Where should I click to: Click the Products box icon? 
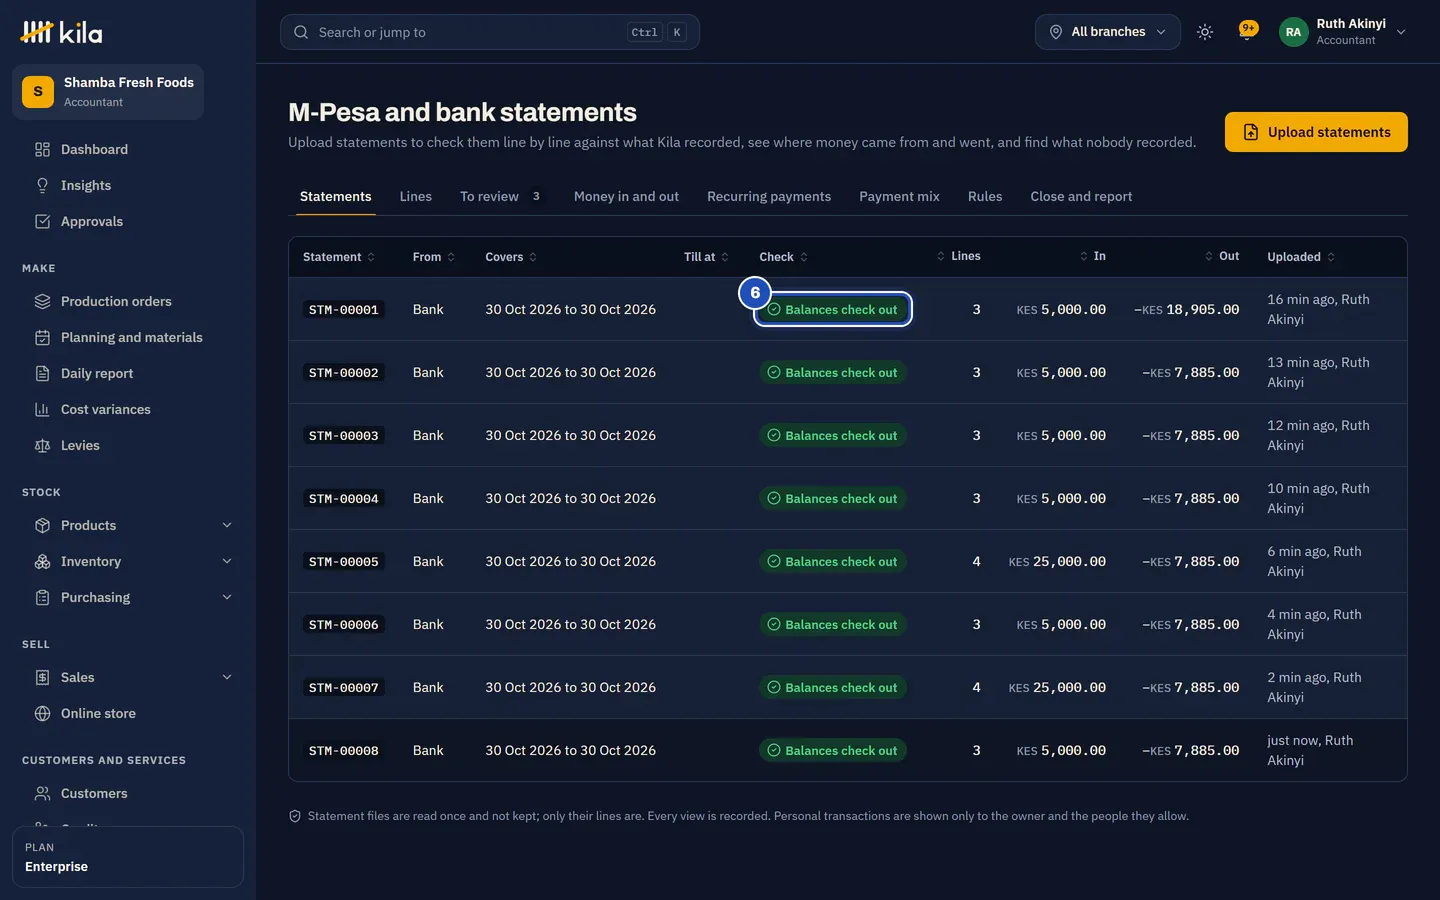coord(42,525)
